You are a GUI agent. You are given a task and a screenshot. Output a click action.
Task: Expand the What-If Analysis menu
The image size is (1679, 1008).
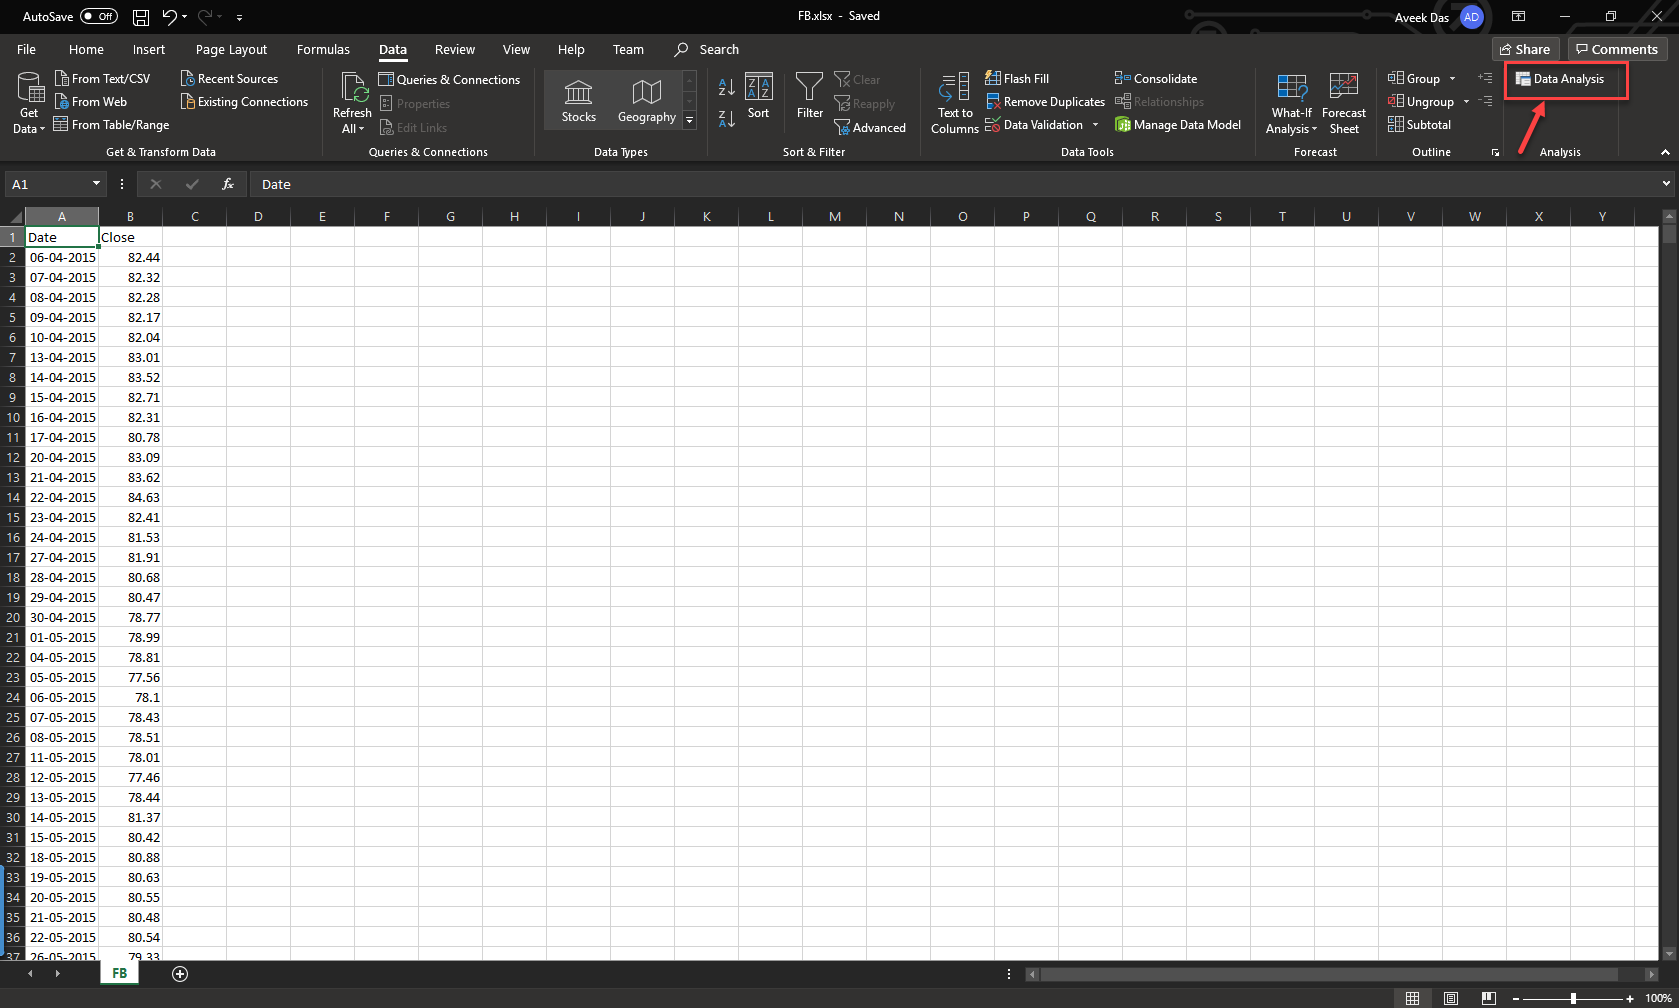tap(1291, 121)
